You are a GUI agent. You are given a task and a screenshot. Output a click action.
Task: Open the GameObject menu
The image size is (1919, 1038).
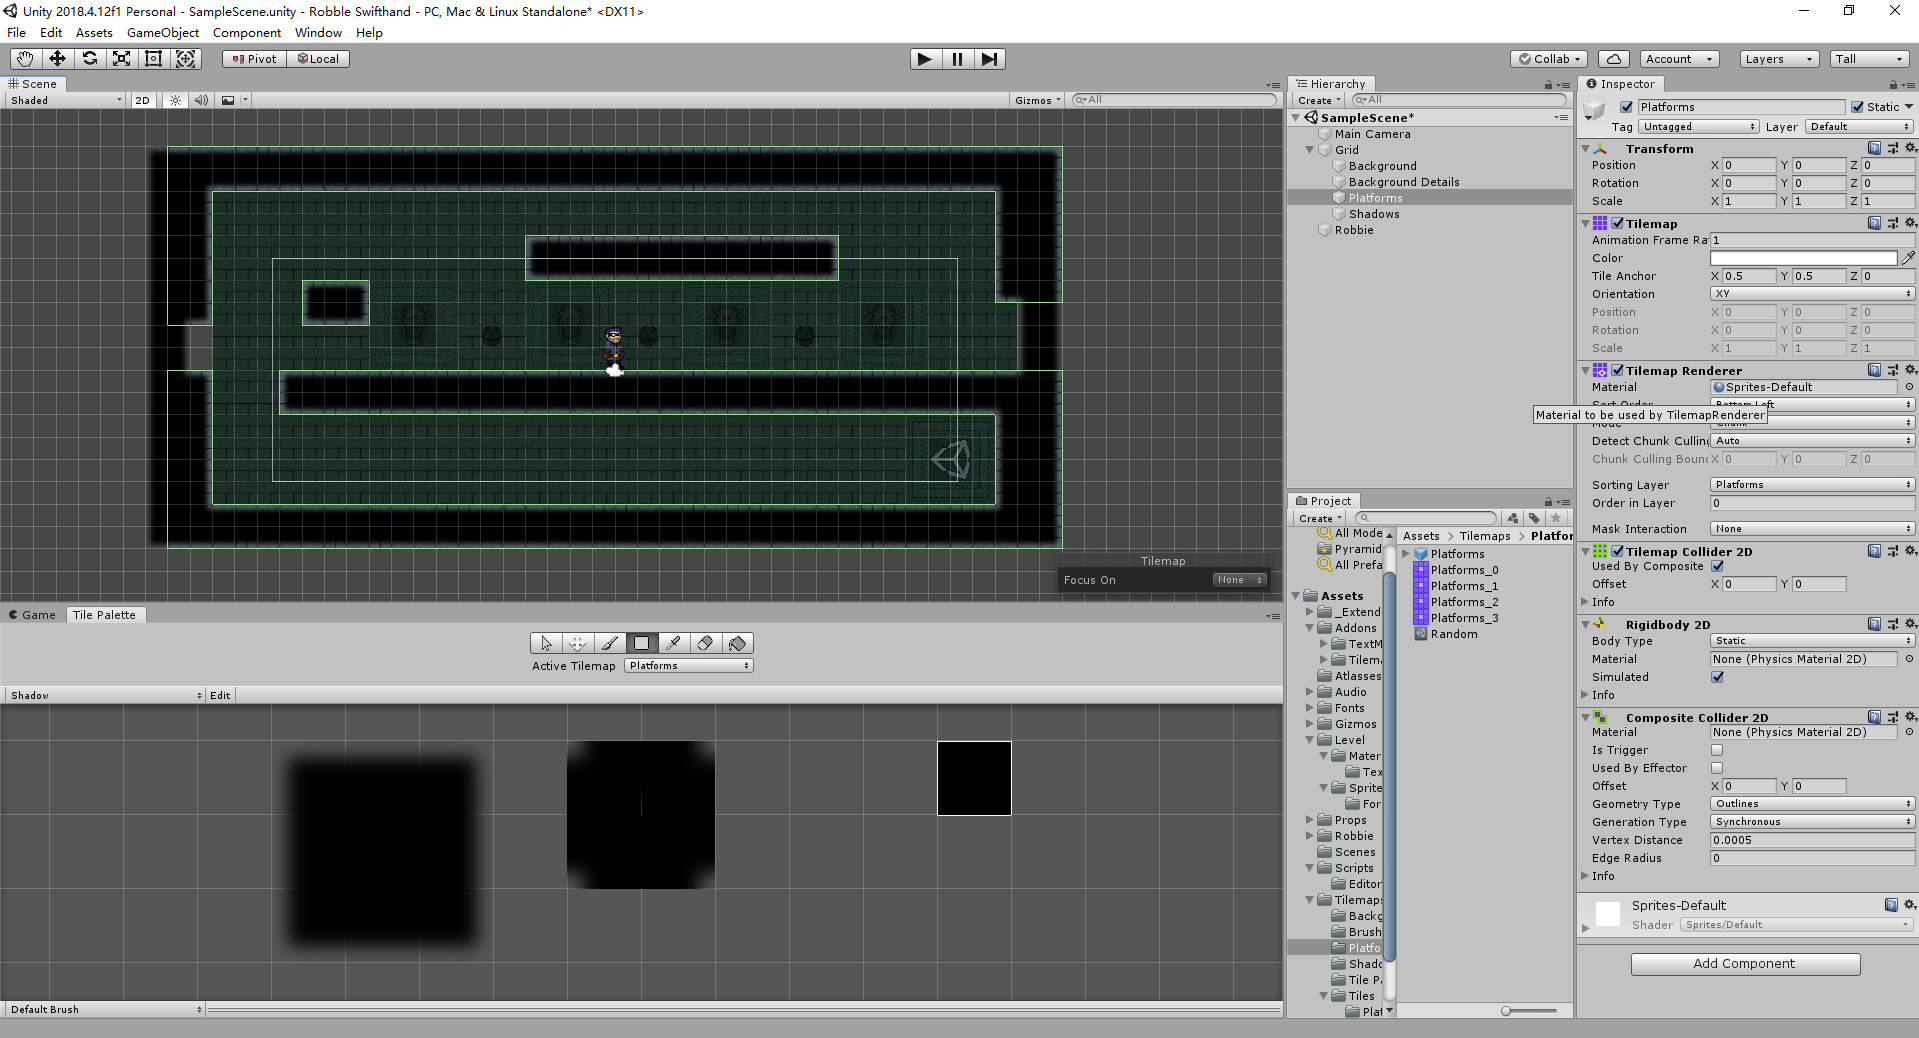[x=163, y=32]
